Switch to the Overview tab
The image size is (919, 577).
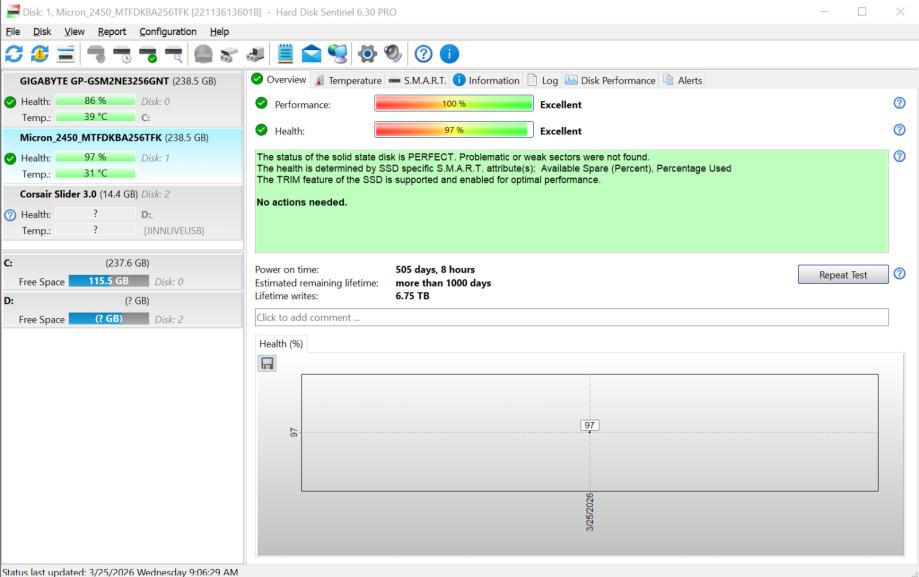coord(279,79)
